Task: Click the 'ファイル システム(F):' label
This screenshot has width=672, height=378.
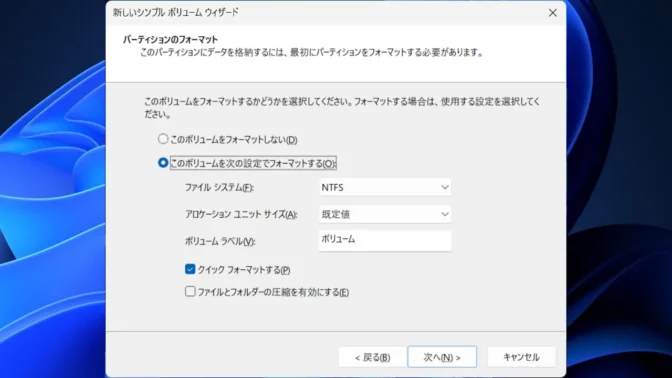Action: 219,188
